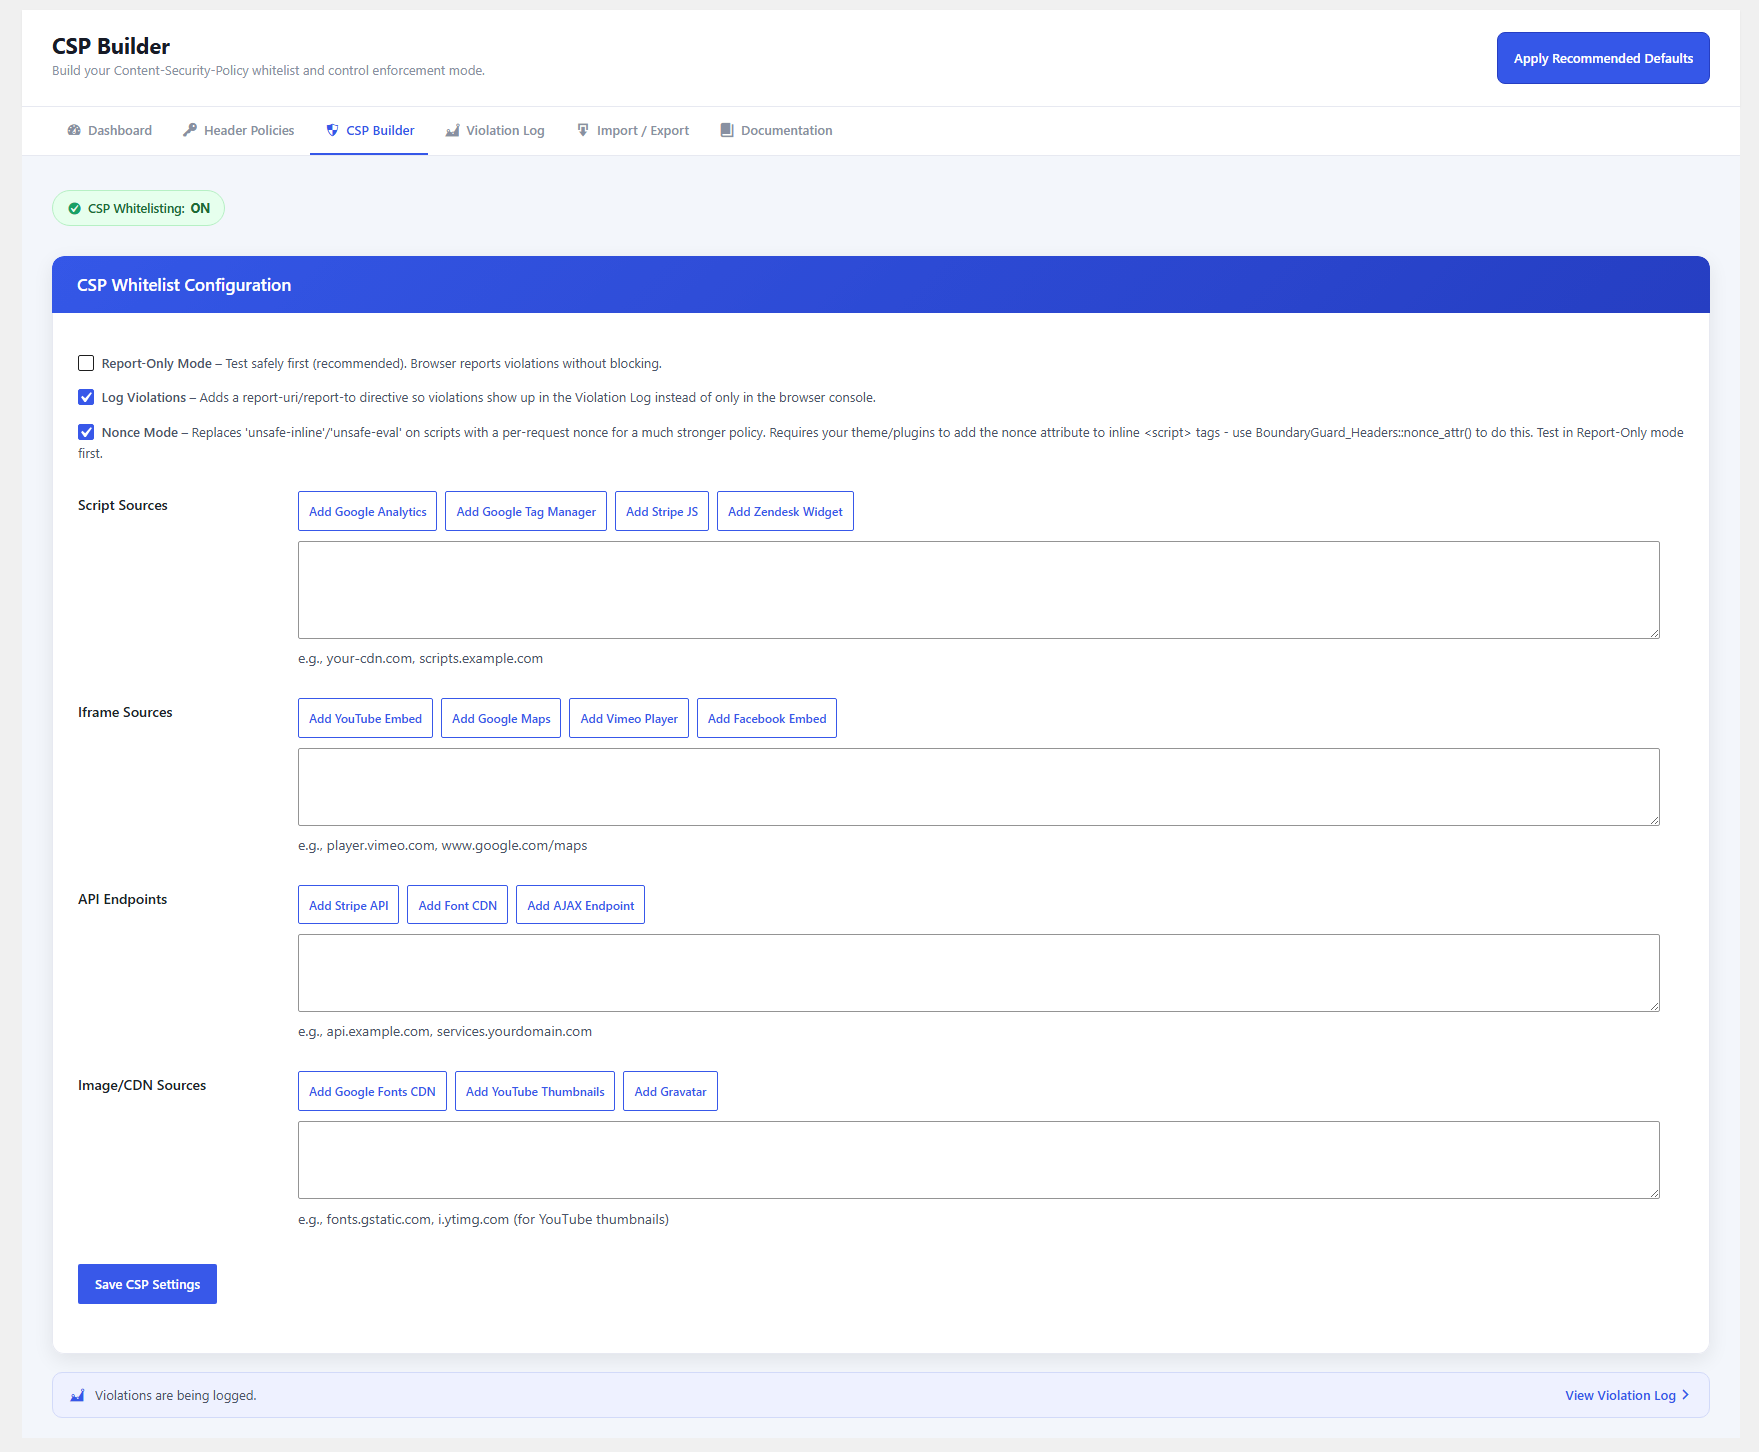The image size is (1759, 1452).
Task: Click the Header Policies key icon
Action: [x=190, y=130]
